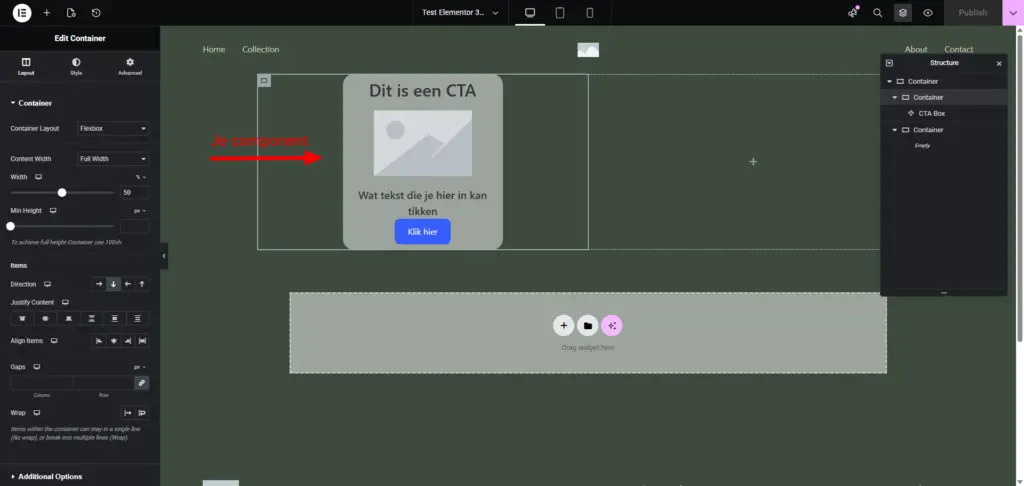Click the Contact navigation link

pos(958,50)
